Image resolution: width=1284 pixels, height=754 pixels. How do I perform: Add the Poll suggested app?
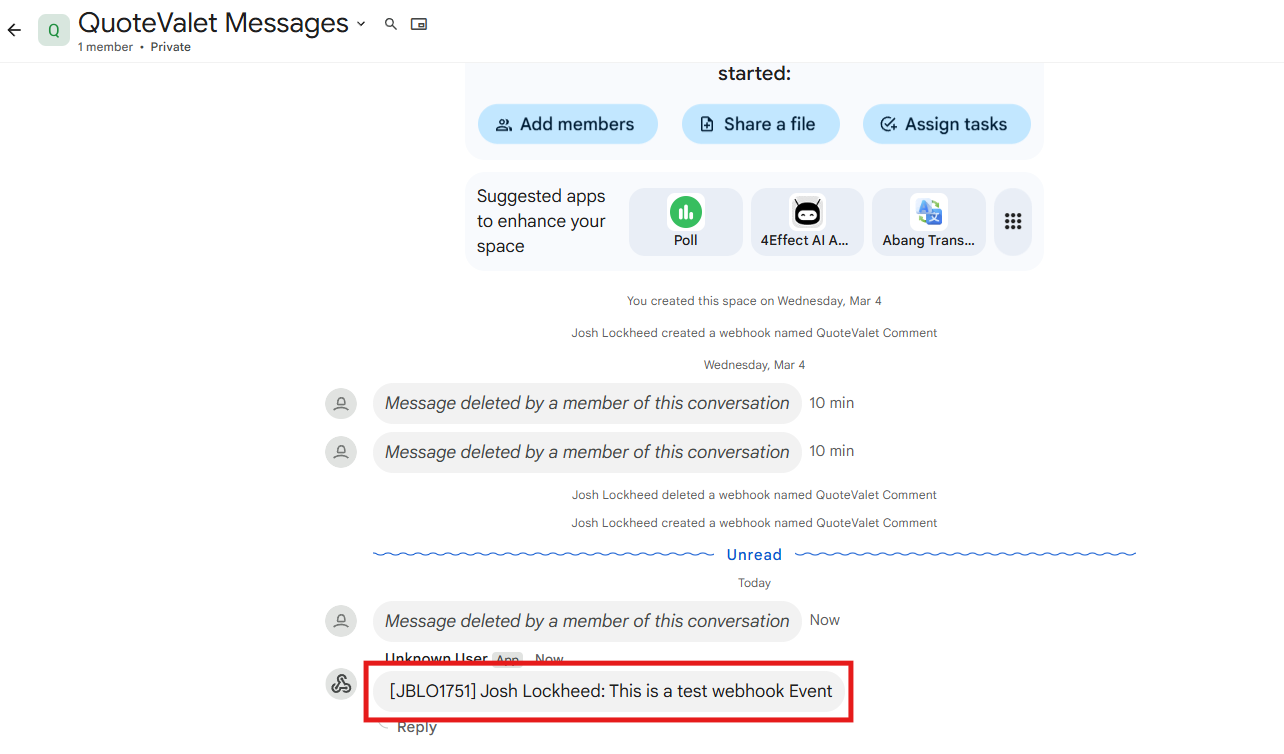tap(685, 222)
